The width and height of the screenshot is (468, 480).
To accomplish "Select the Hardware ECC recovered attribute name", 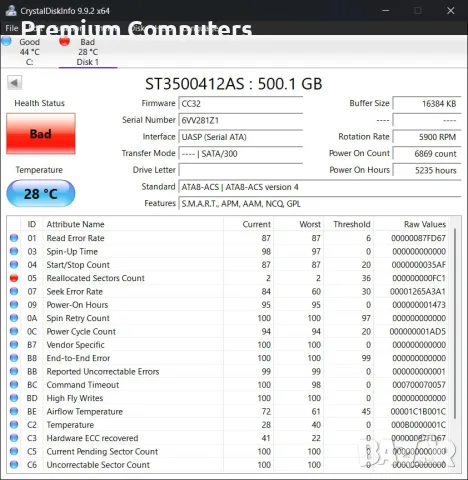I will [x=92, y=438].
